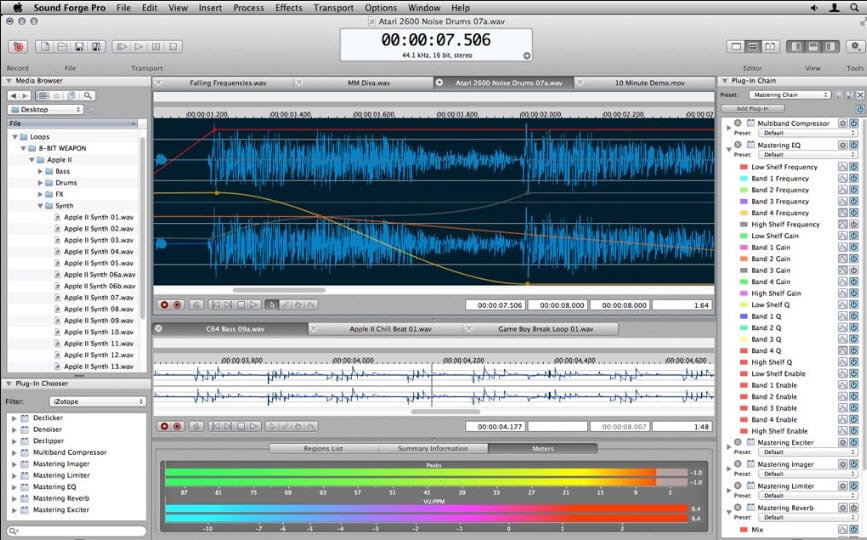Open the Effects menu
This screenshot has height=540, width=867.
pos(288,8)
